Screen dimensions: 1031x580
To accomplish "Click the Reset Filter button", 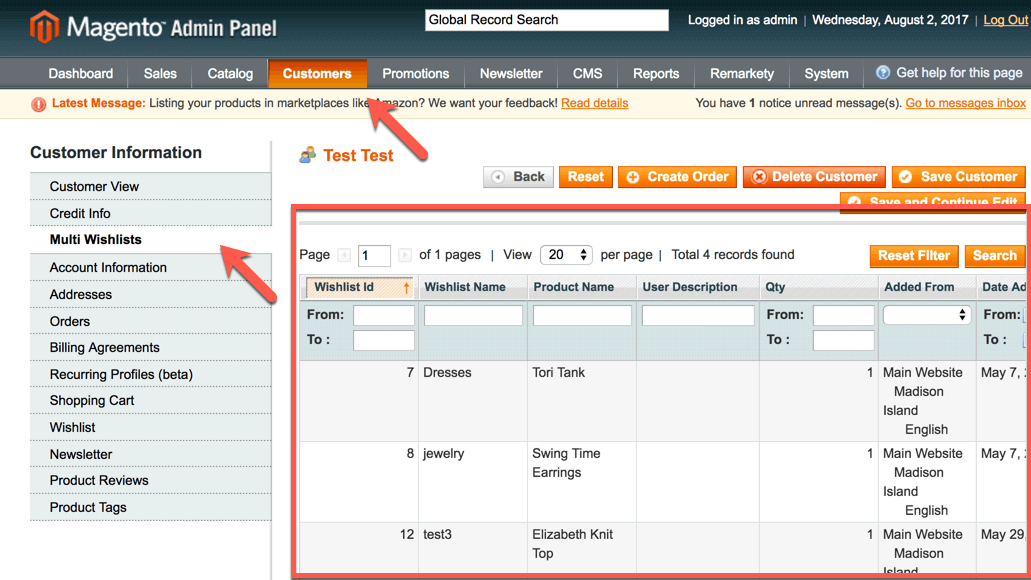I will [913, 256].
